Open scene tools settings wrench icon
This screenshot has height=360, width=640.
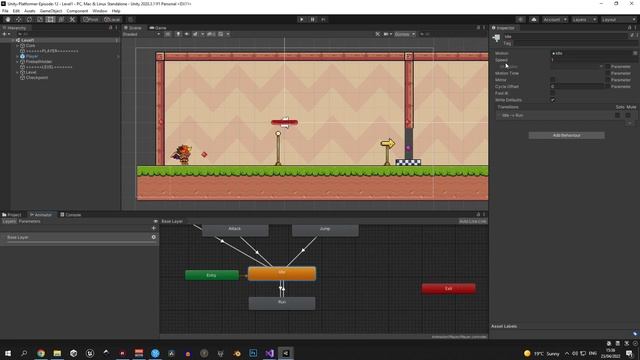click(x=378, y=34)
